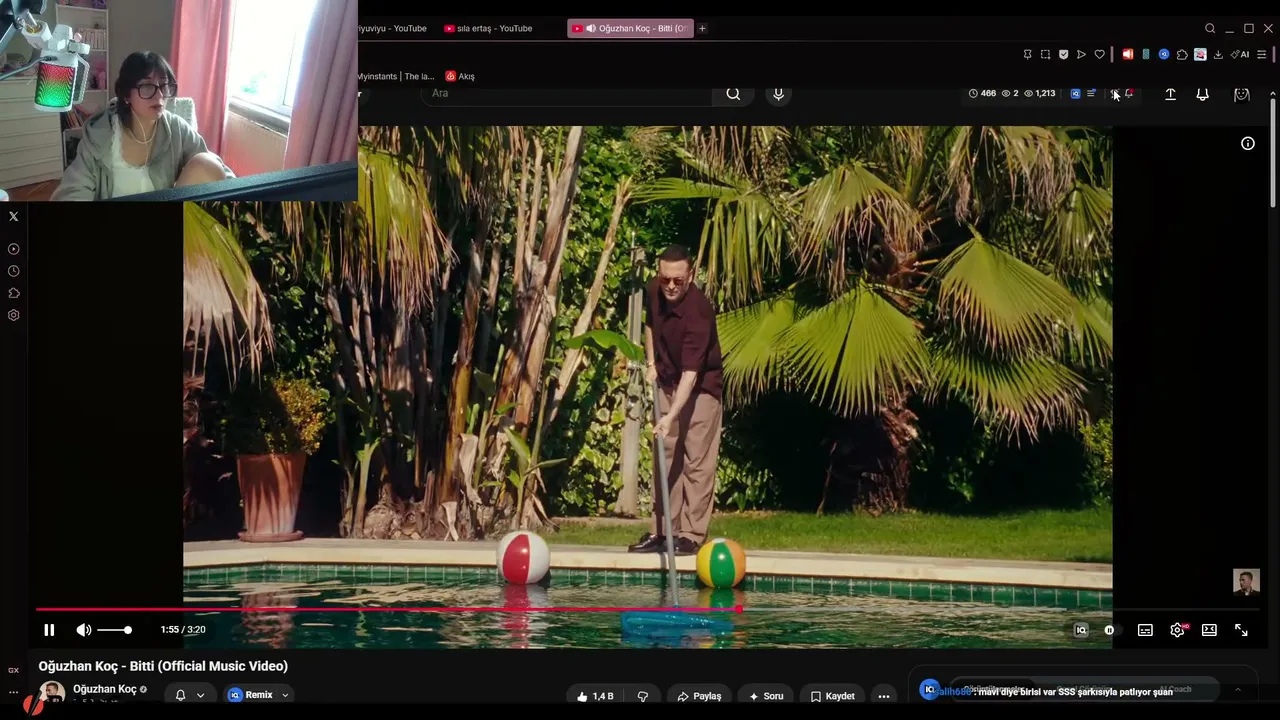This screenshot has width=1280, height=720.
Task: Collapse the chat panel chevron
Action: [1237, 689]
